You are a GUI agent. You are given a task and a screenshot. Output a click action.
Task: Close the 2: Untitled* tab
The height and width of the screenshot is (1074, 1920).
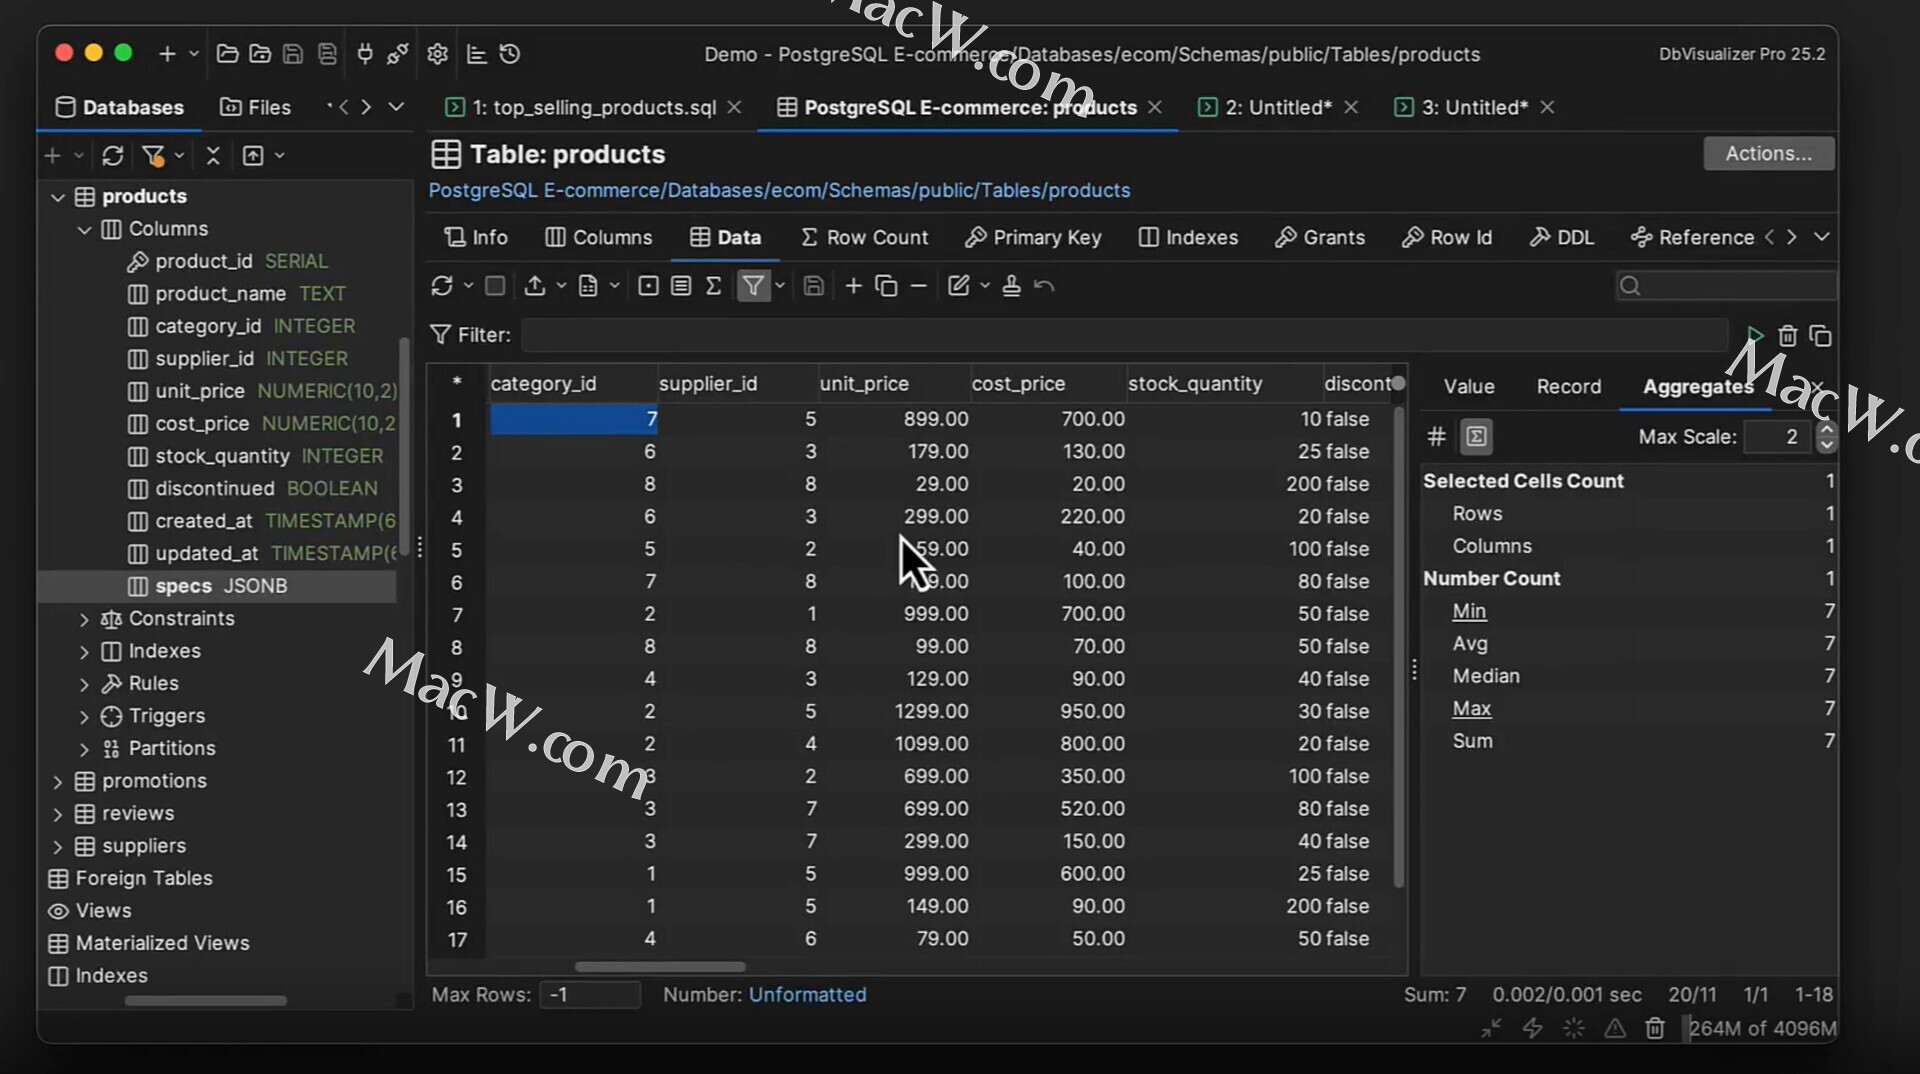pos(1351,107)
